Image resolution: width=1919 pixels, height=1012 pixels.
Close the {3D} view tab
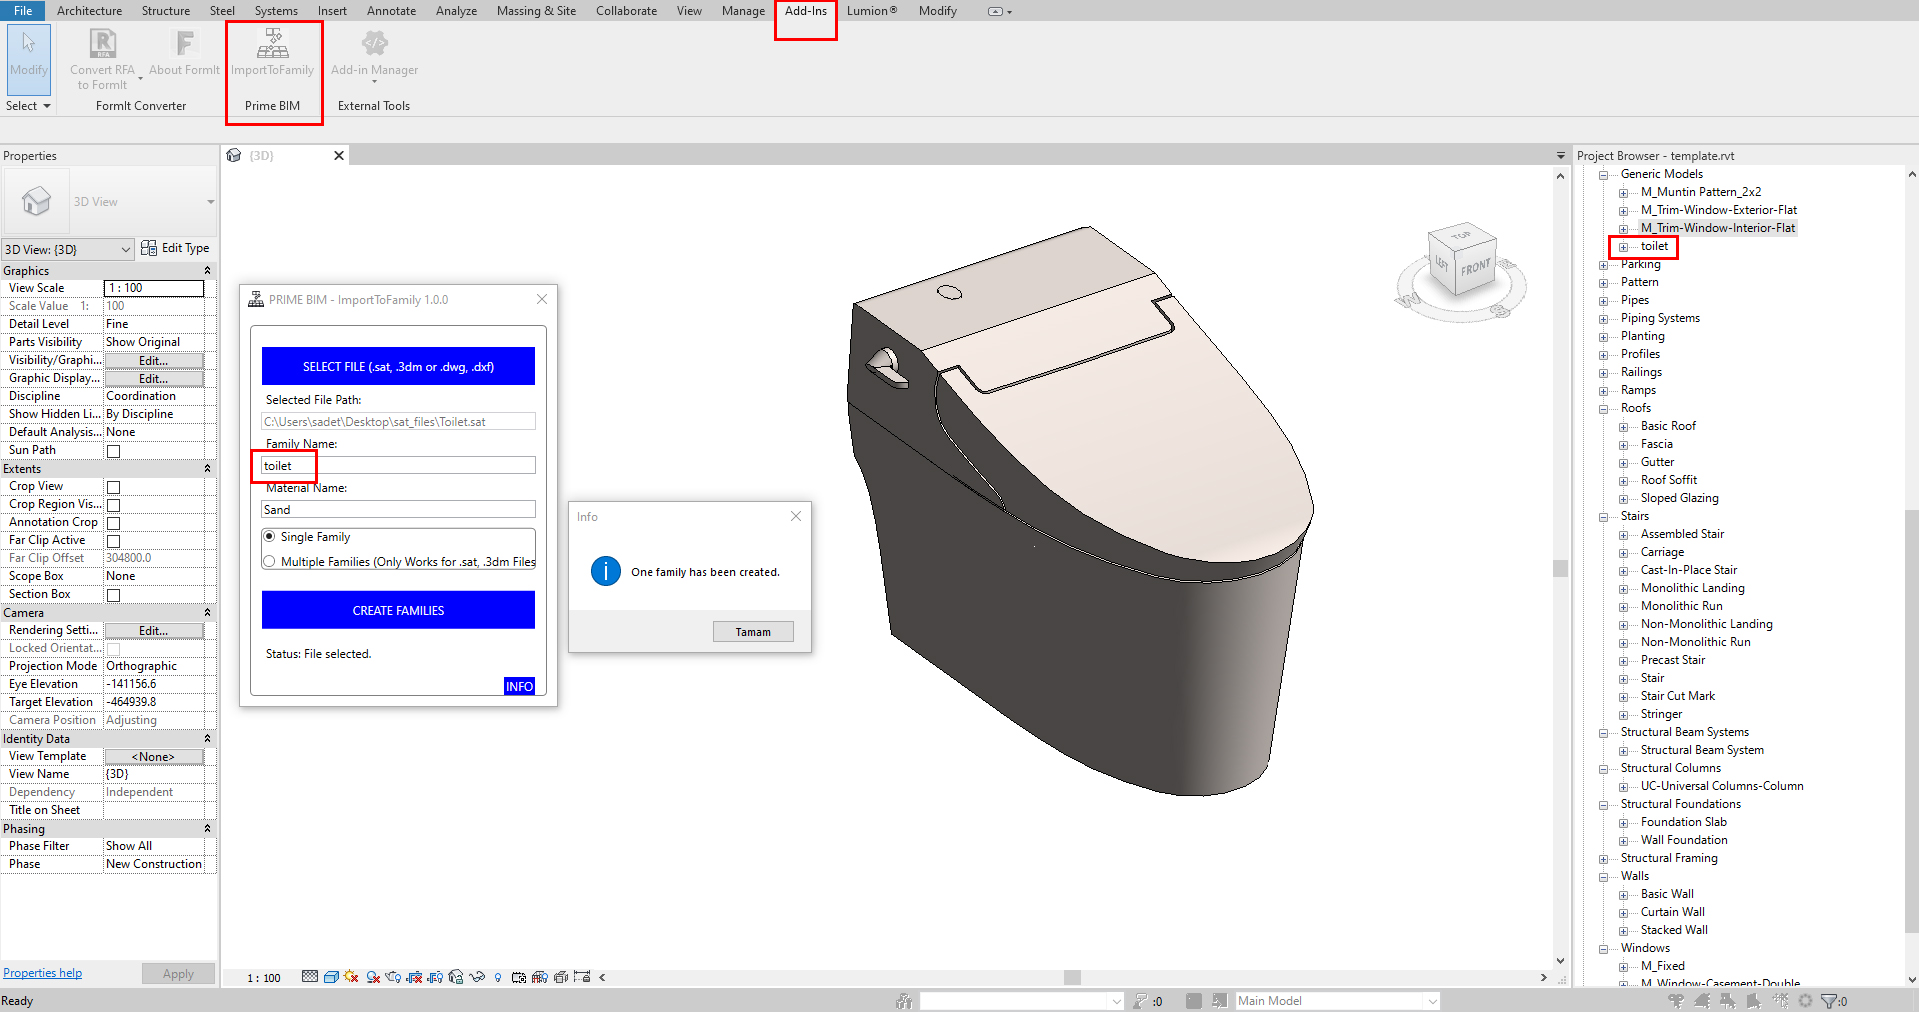(339, 155)
